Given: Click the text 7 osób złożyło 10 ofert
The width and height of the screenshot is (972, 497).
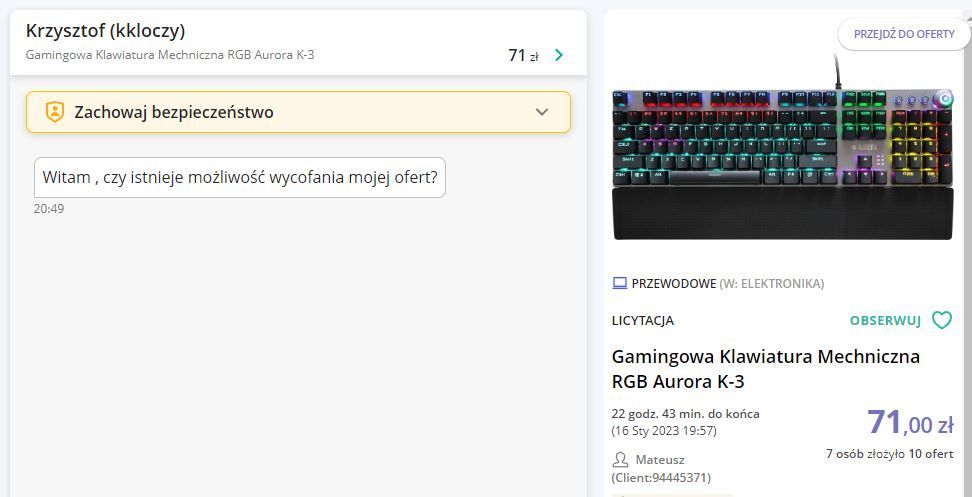Looking at the screenshot, I should (x=890, y=454).
